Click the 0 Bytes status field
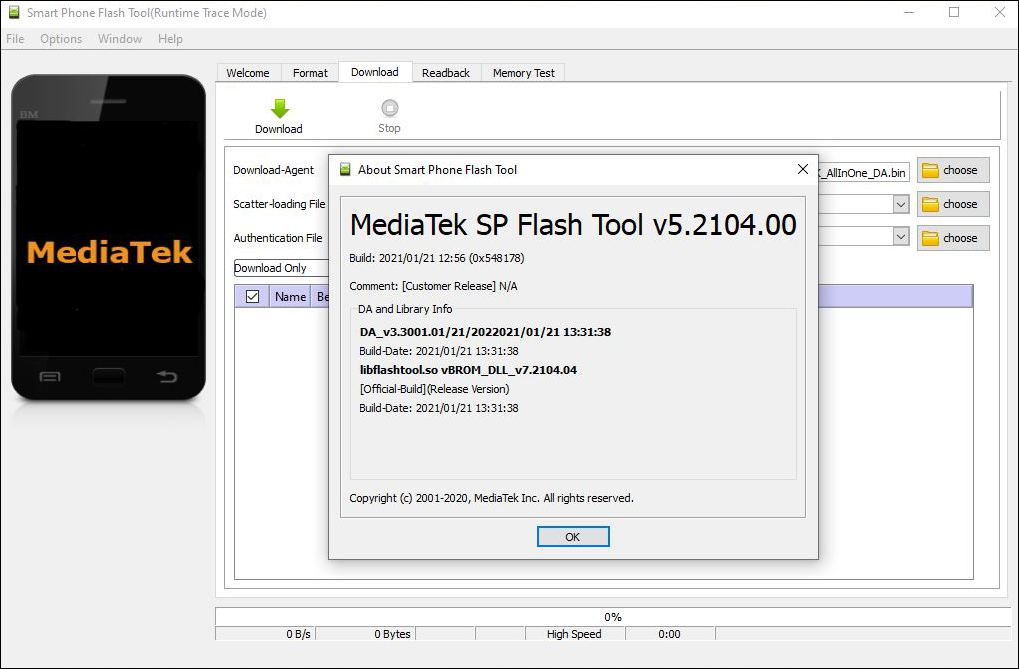The height and width of the screenshot is (669, 1019). click(366, 634)
